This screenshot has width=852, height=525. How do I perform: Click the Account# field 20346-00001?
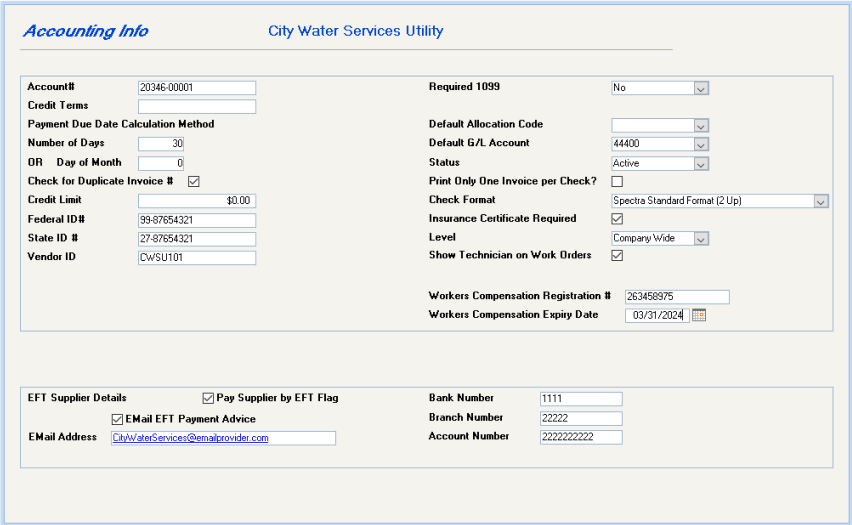(197, 88)
